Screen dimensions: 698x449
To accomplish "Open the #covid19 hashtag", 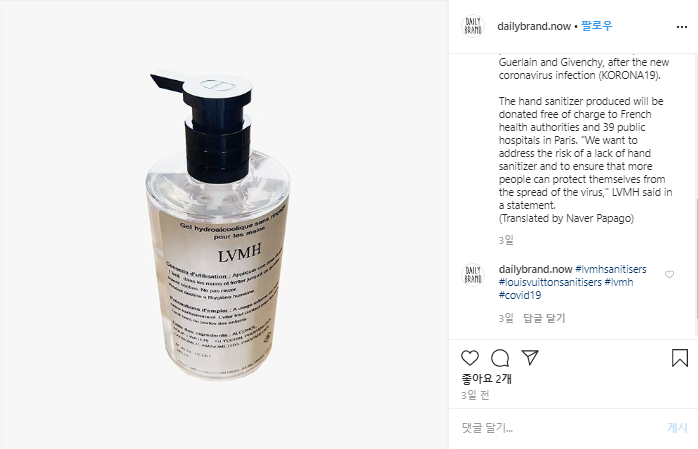I will tap(520, 295).
